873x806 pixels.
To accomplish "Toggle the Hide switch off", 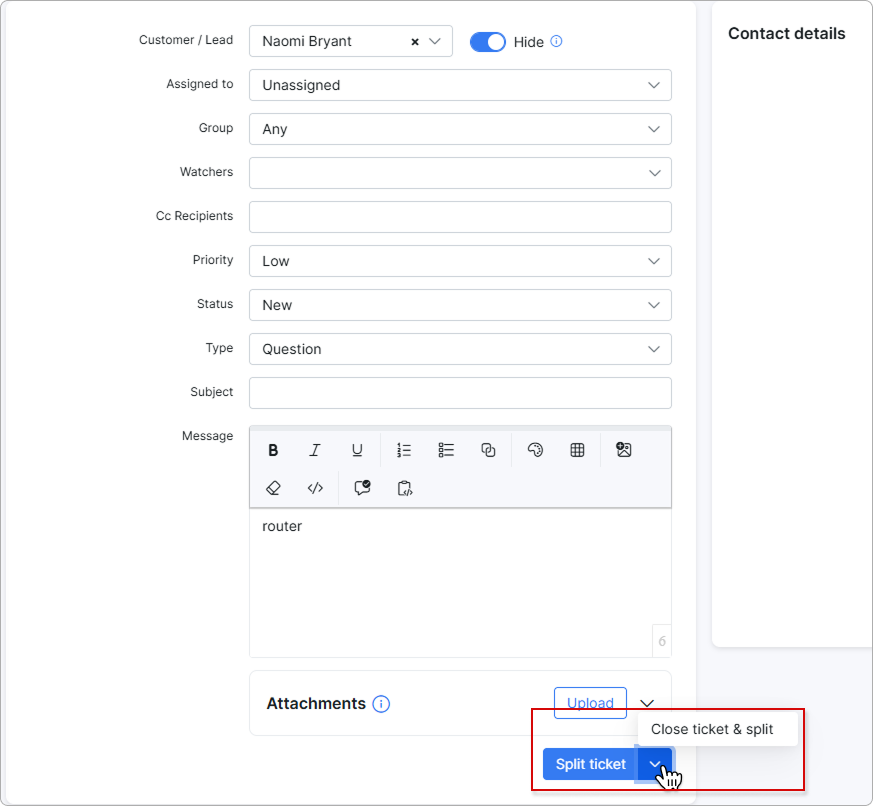I will click(488, 42).
